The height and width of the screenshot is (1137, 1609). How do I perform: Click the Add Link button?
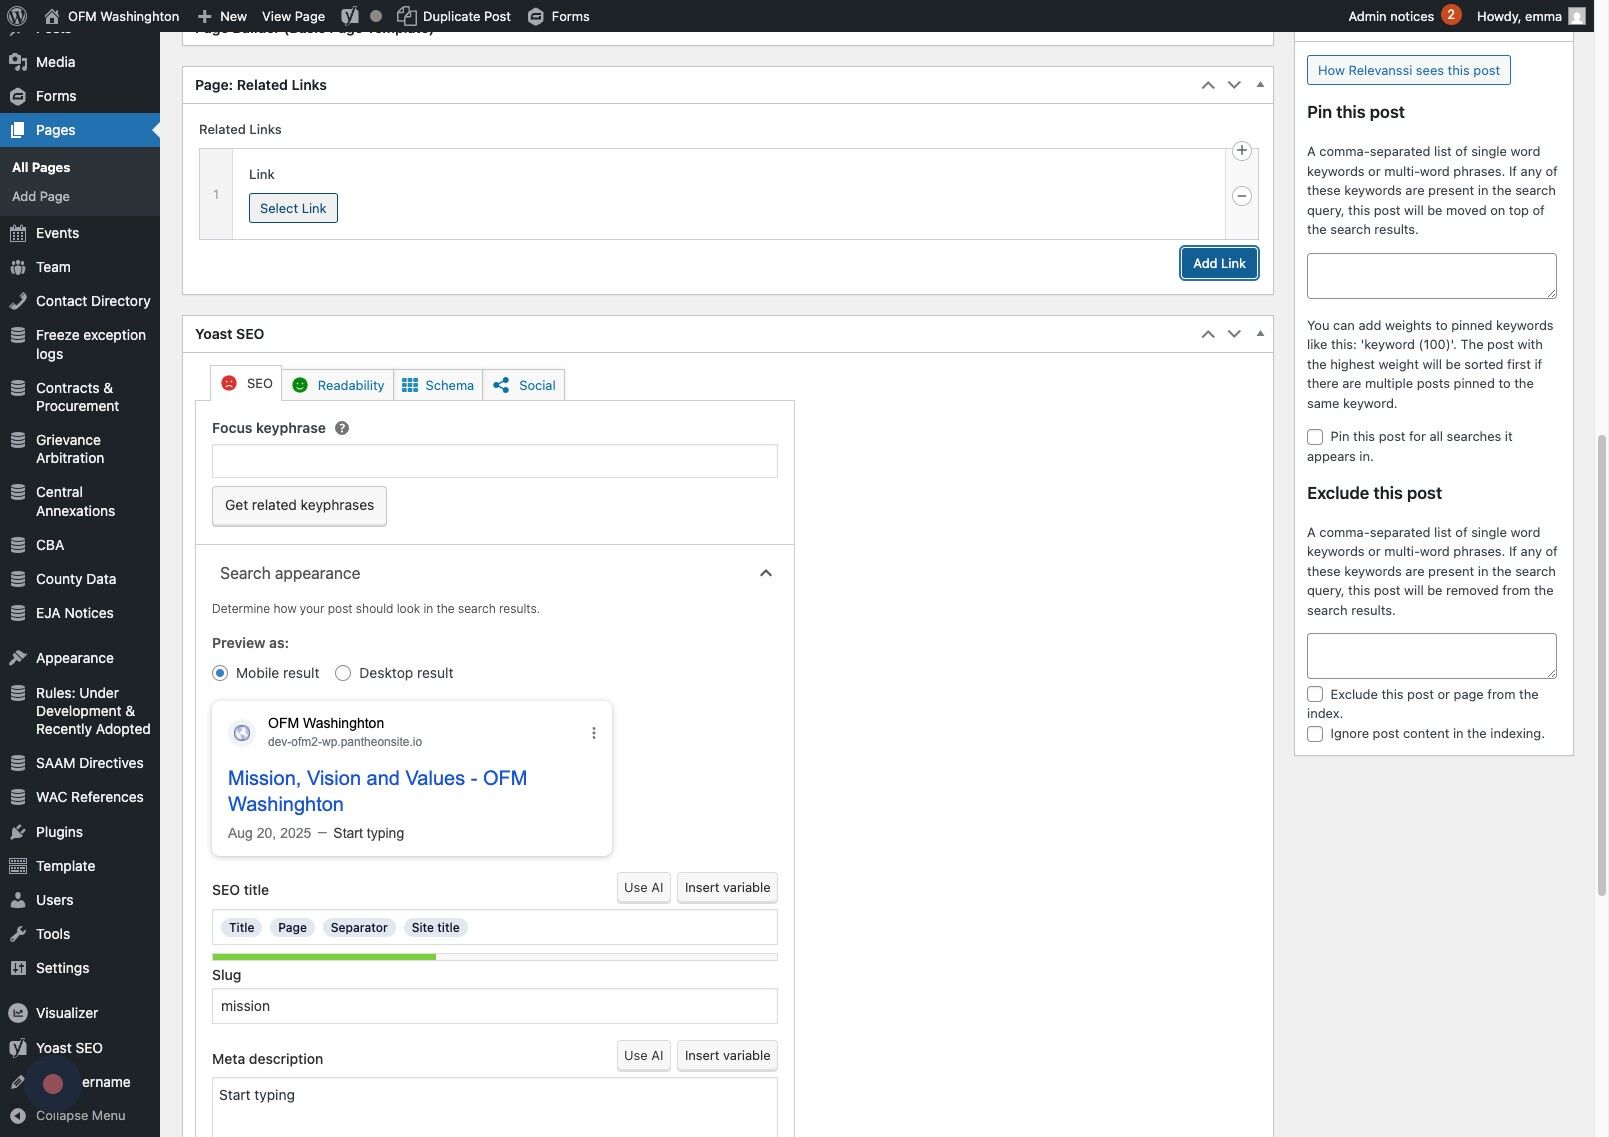coord(1219,263)
